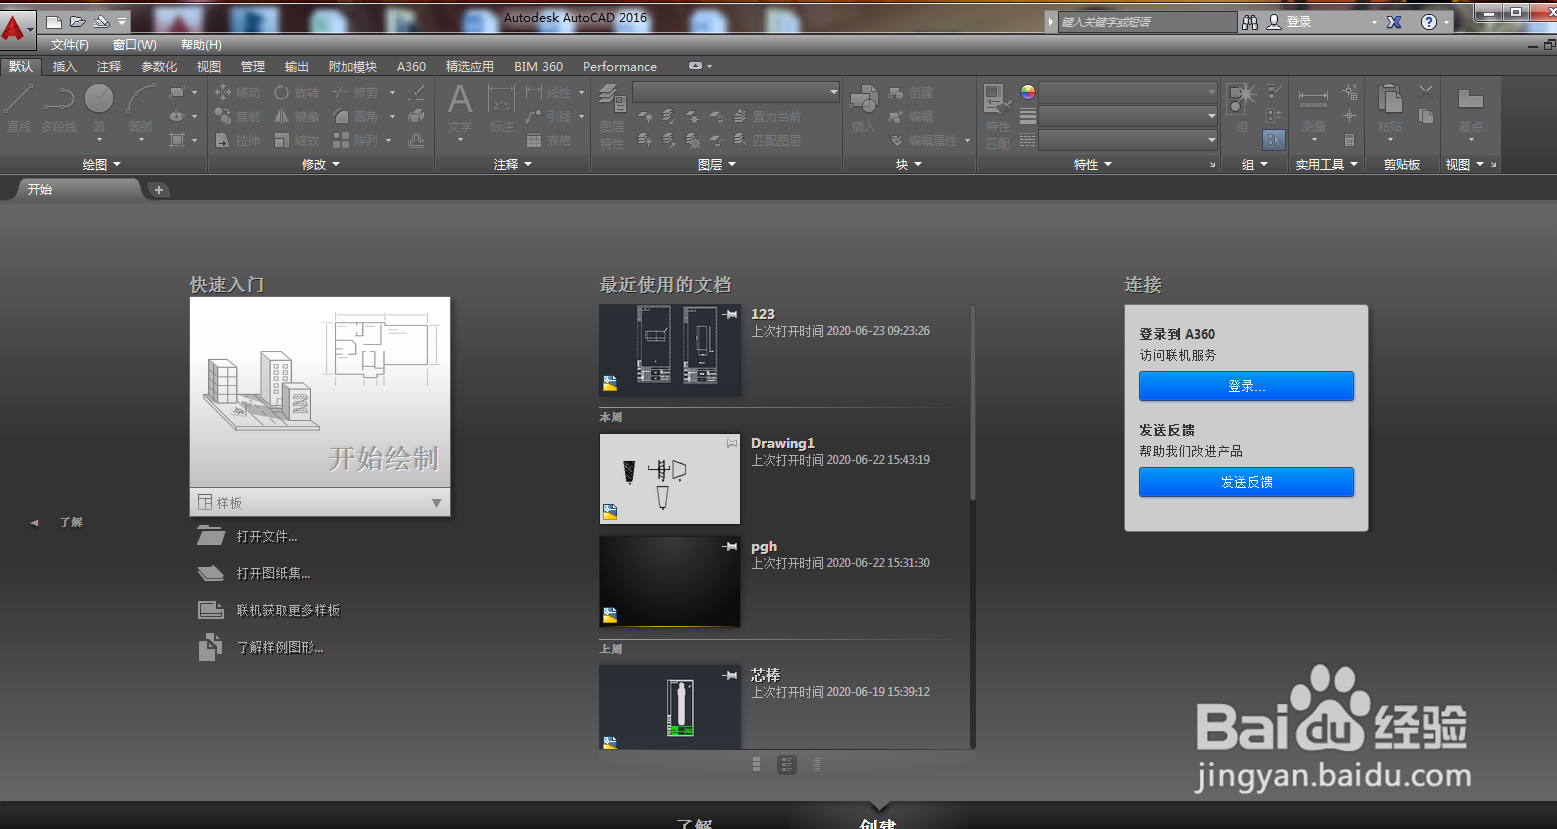This screenshot has width=1557, height=829.
Task: Click the 了解样例图形... link
Action: pos(280,647)
